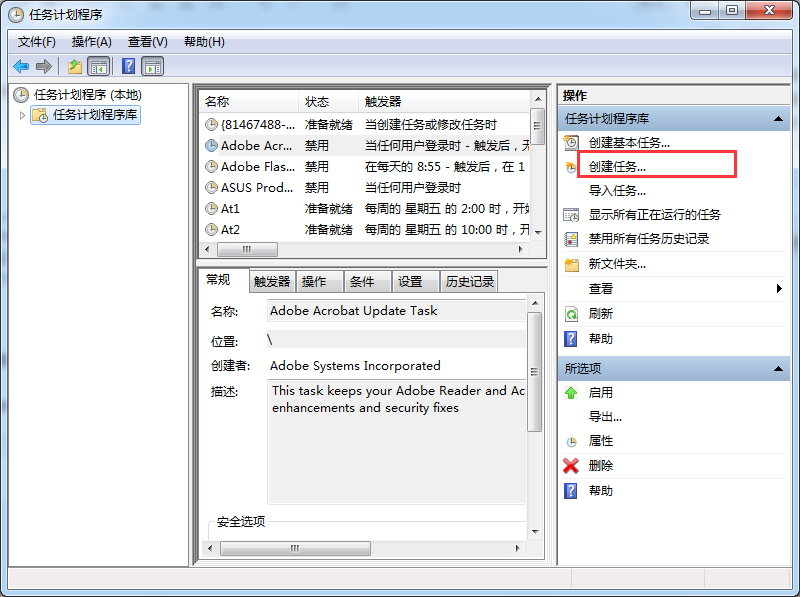Select task row At2
This screenshot has width=800, height=597.
[x=365, y=230]
